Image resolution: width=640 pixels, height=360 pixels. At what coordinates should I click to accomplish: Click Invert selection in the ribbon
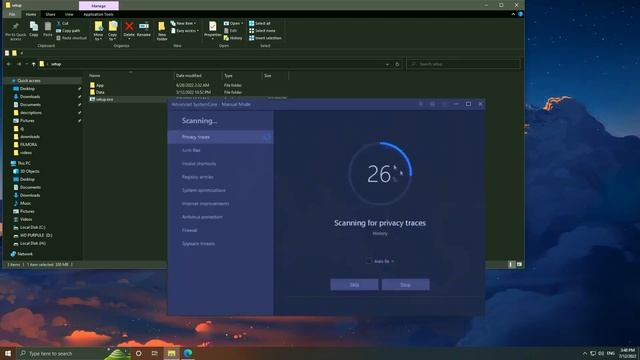click(265, 38)
